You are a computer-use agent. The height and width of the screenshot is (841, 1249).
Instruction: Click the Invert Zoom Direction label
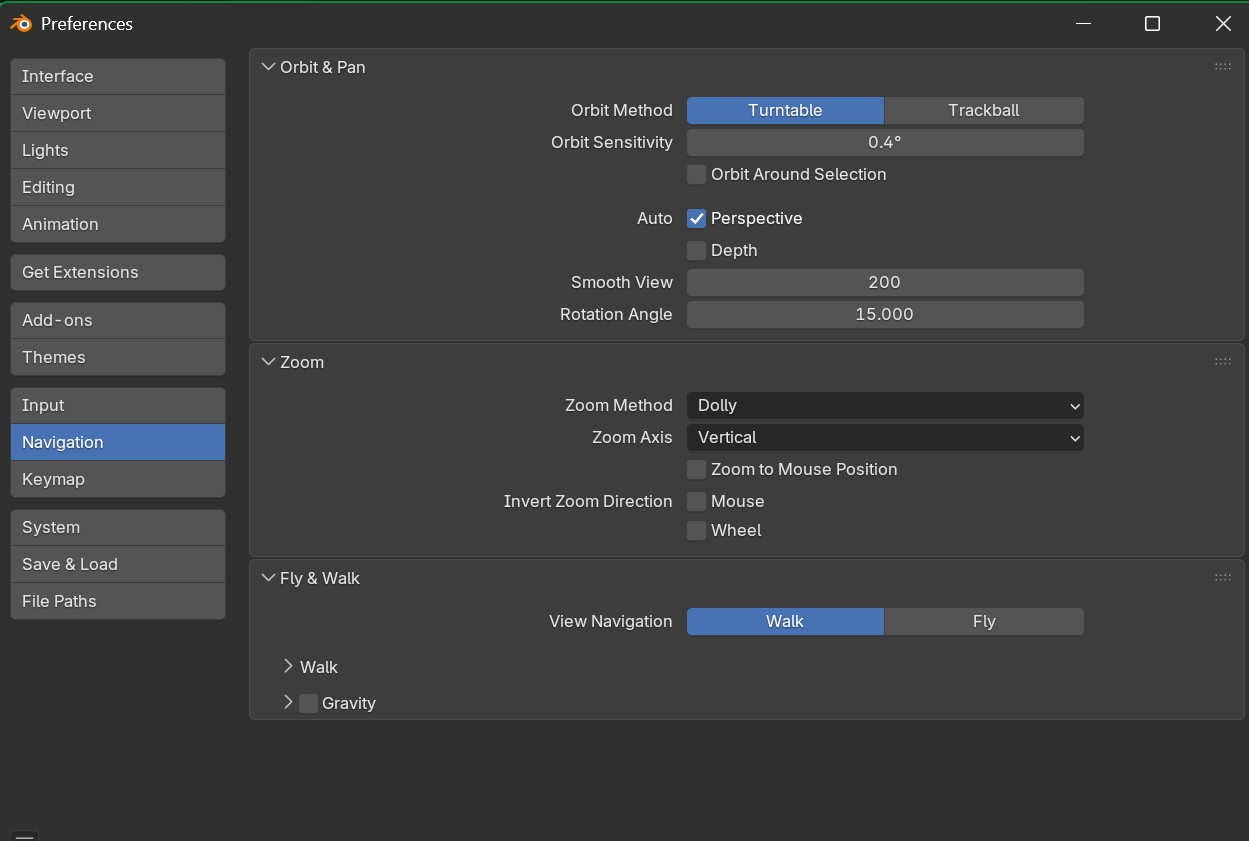[588, 501]
